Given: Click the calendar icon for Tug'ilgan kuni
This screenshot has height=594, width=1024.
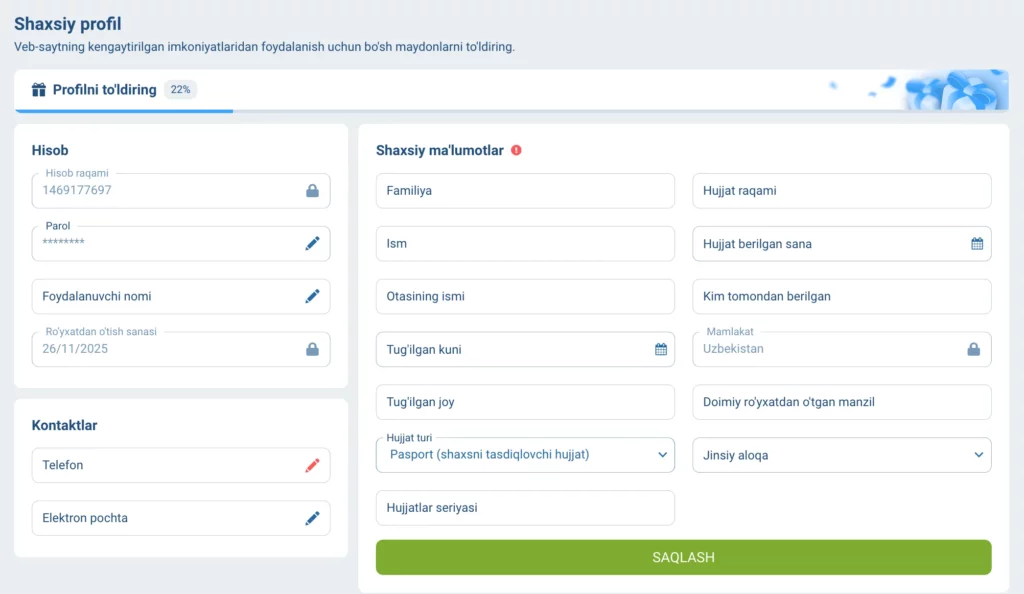Looking at the screenshot, I should click(x=660, y=349).
